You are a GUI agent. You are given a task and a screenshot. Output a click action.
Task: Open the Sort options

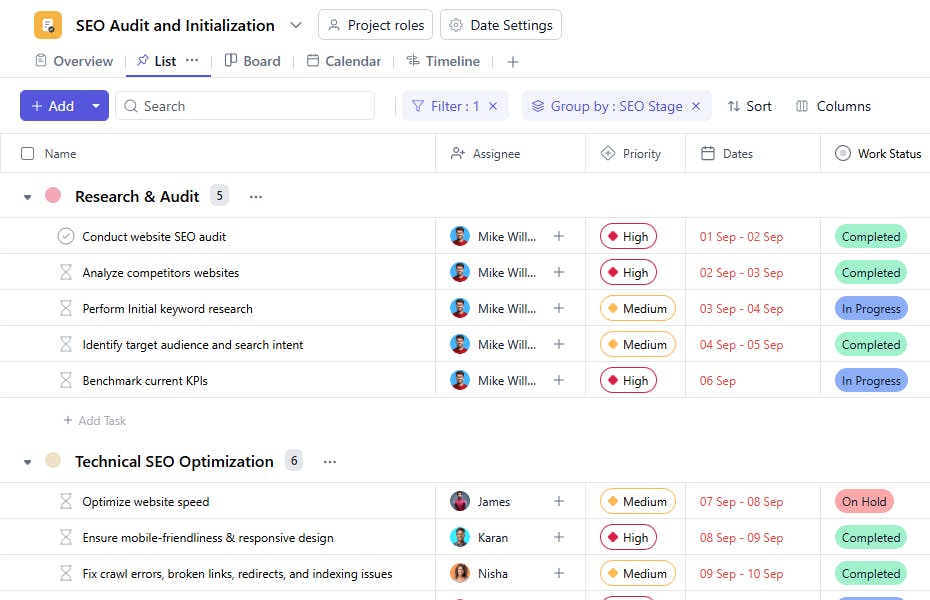click(x=749, y=105)
